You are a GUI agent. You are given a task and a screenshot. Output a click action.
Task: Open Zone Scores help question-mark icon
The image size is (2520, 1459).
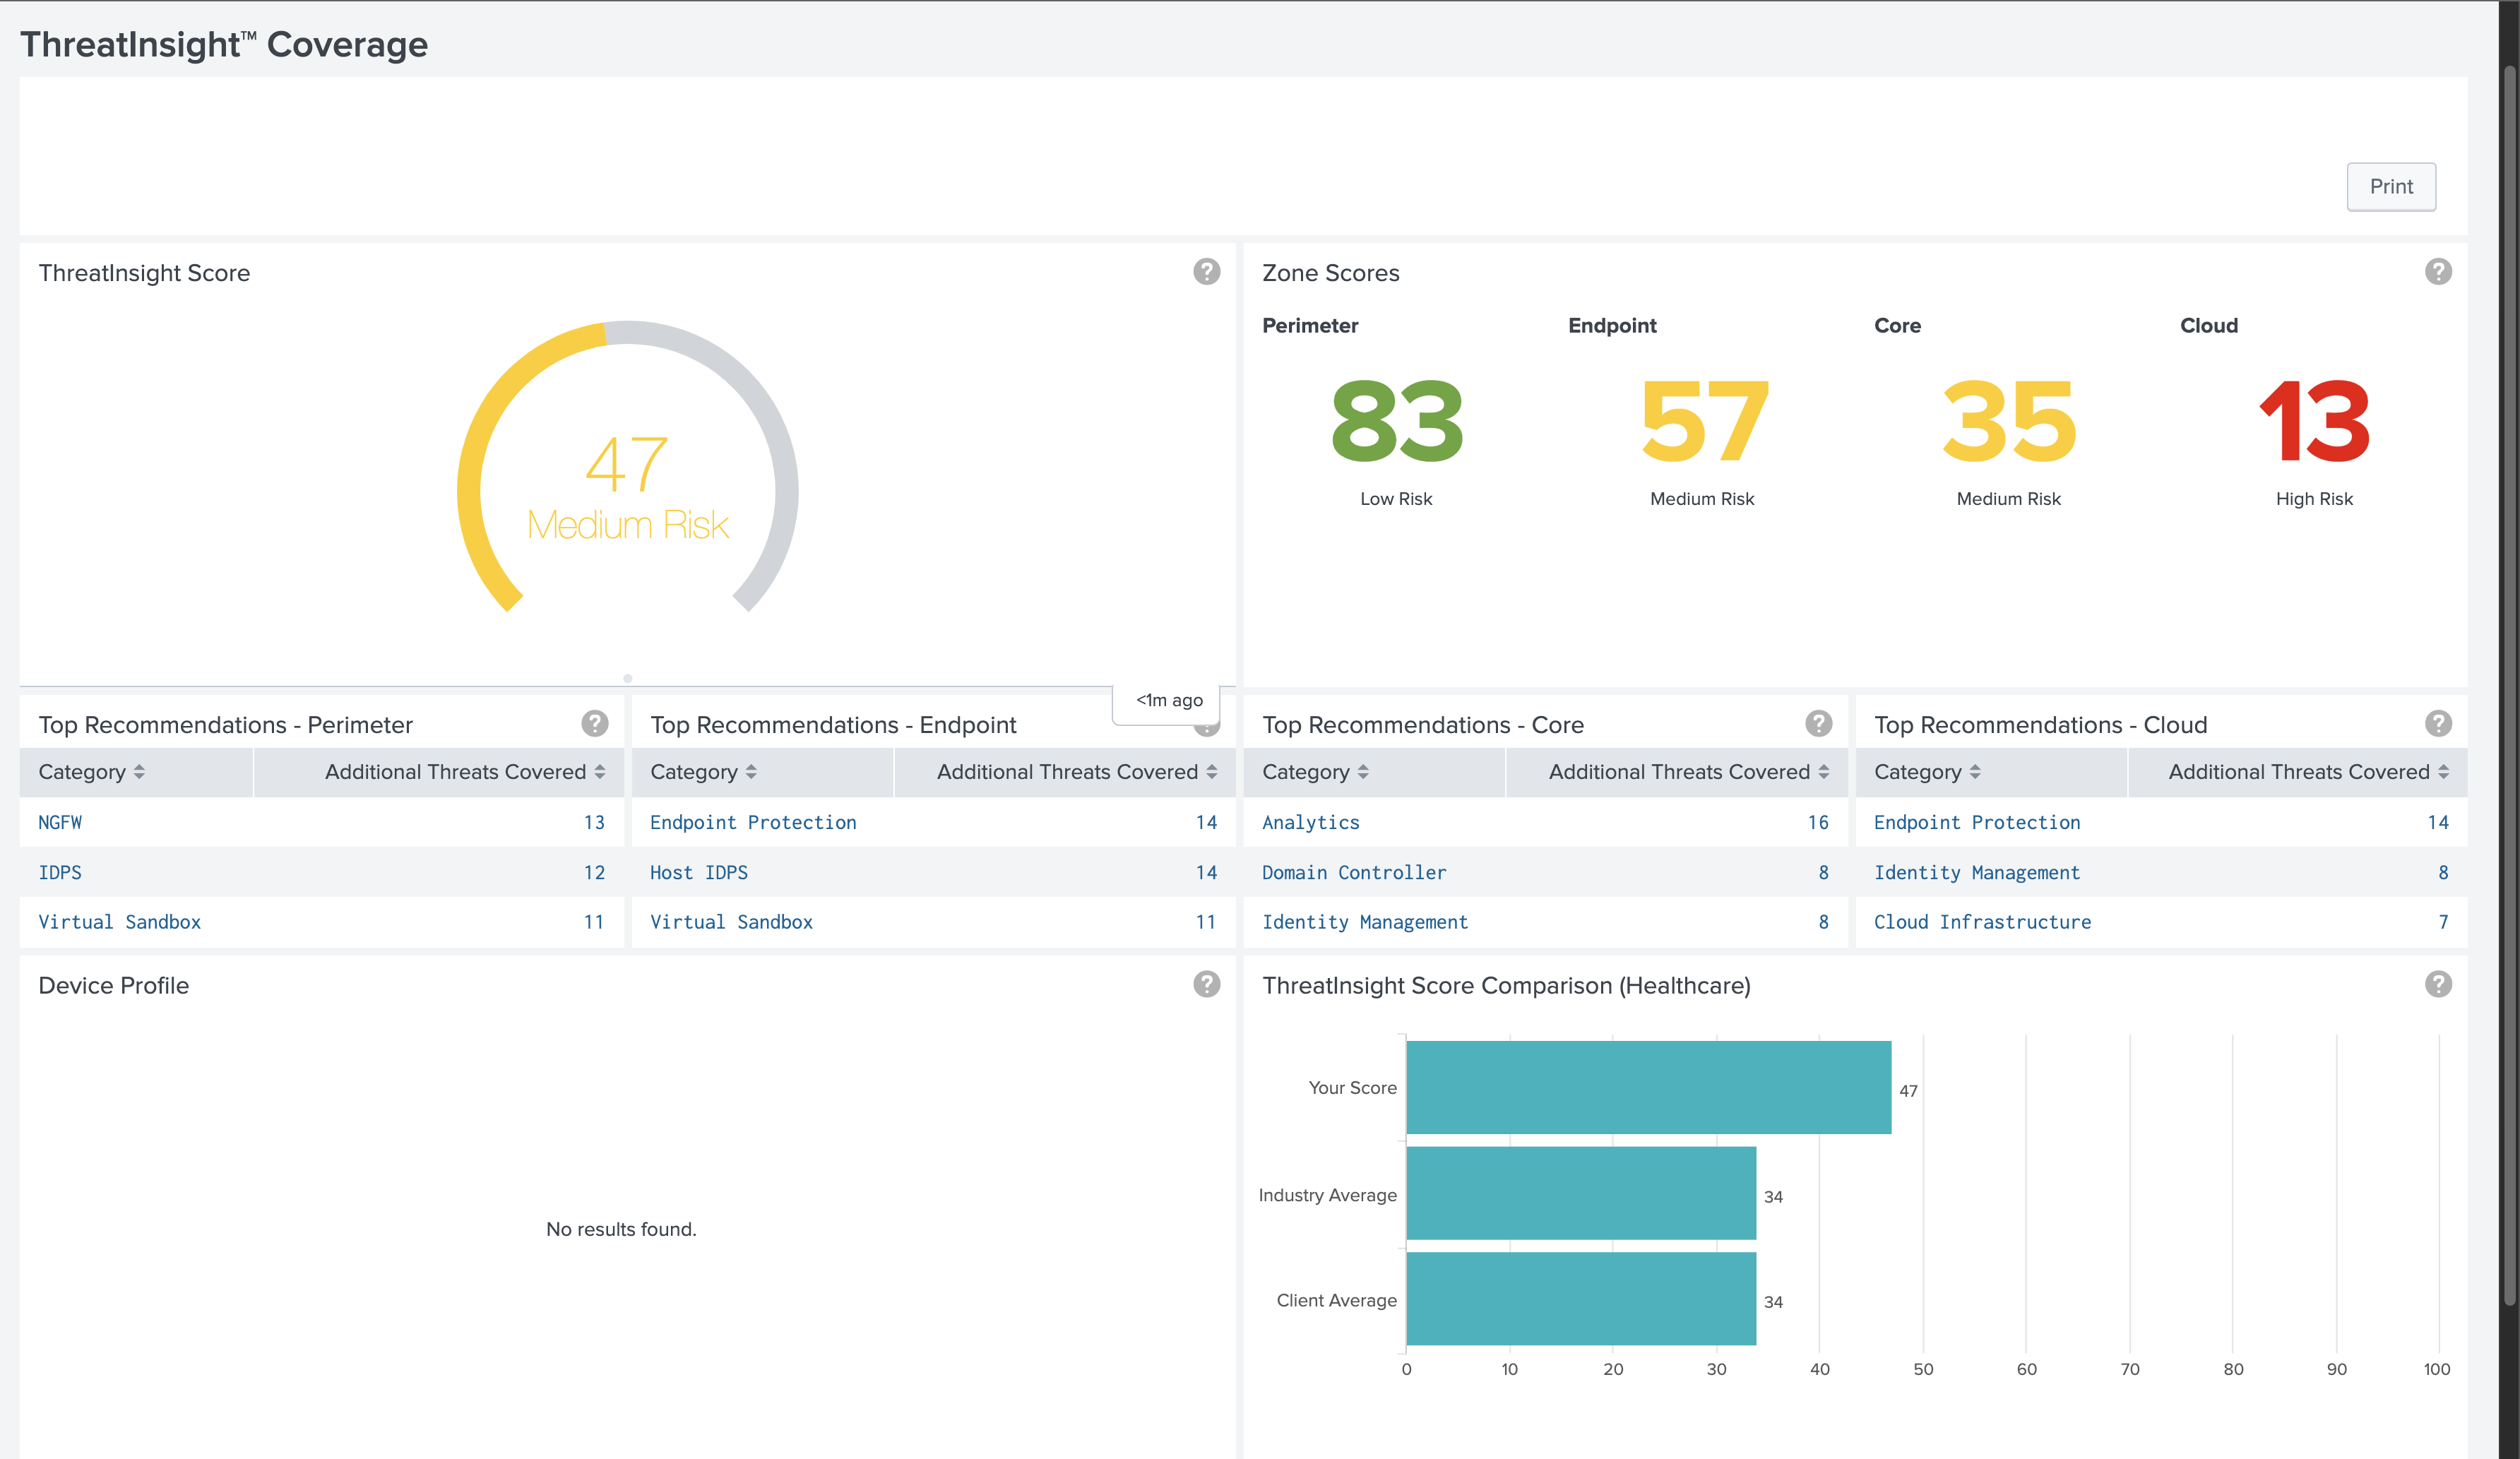2437,272
